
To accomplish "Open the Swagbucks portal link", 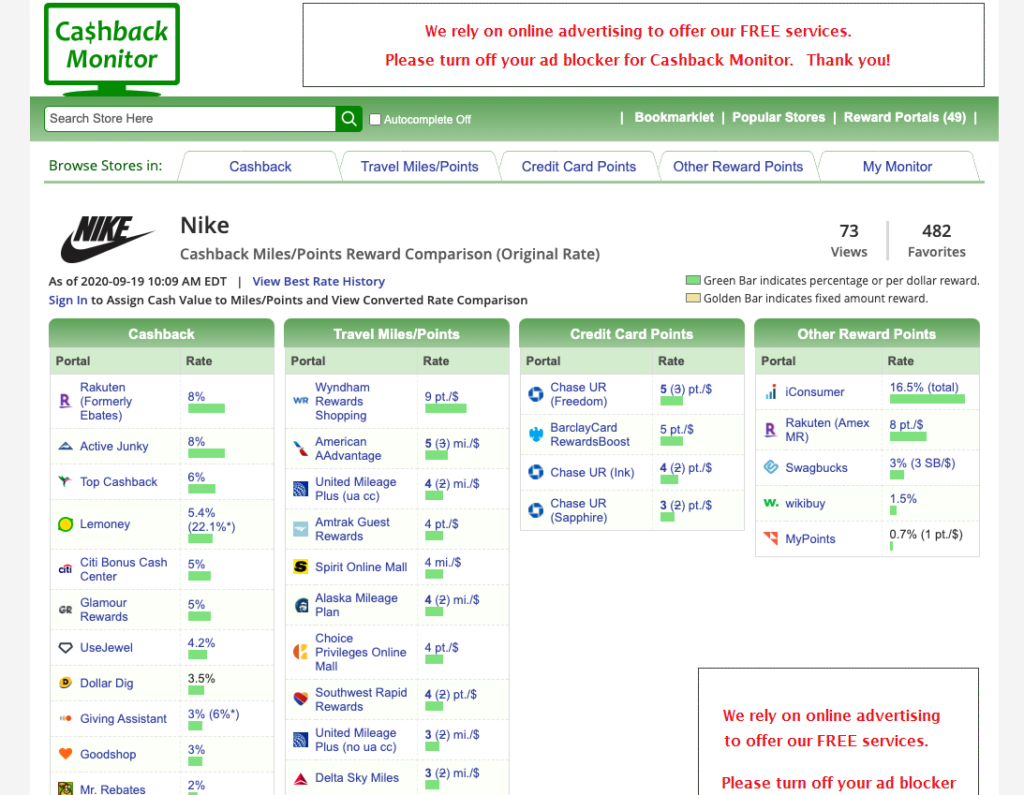I will [x=816, y=468].
